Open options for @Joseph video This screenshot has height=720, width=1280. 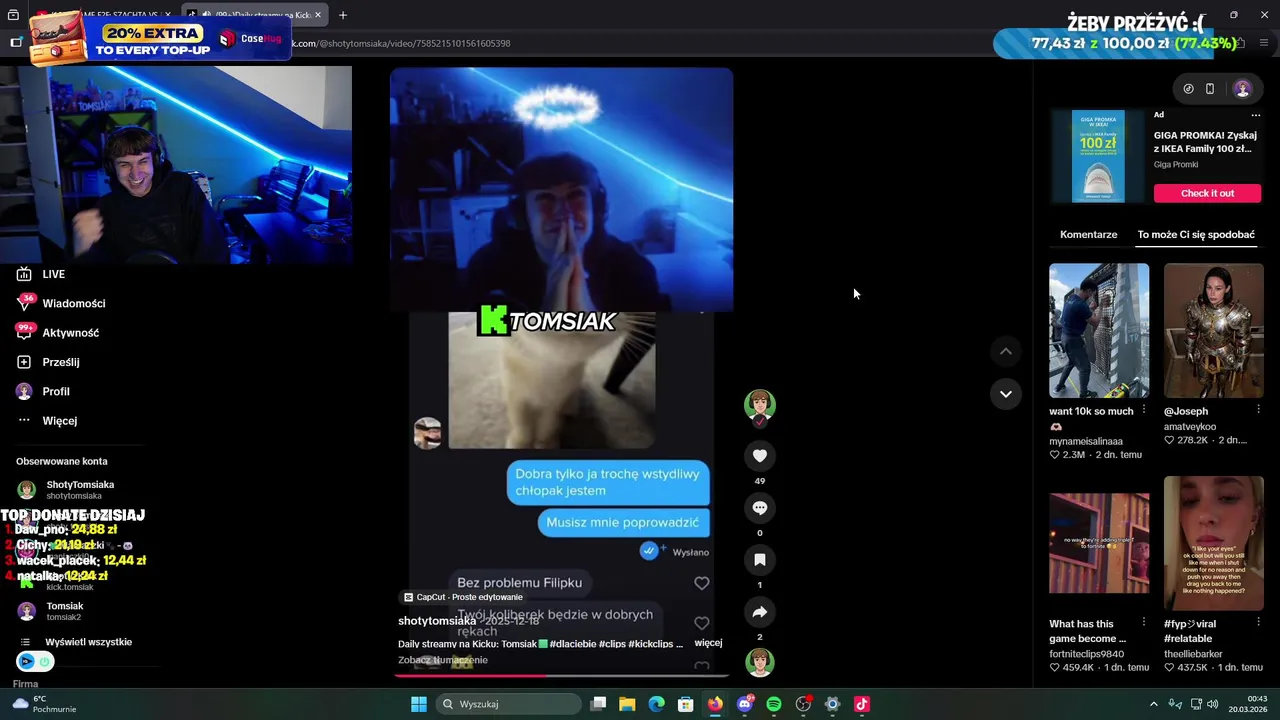coord(1258,411)
